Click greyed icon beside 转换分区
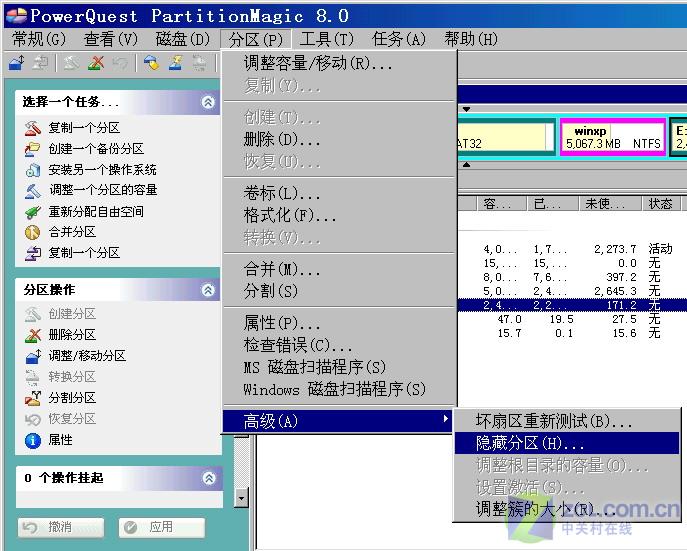Image resolution: width=687 pixels, height=551 pixels. [x=32, y=377]
